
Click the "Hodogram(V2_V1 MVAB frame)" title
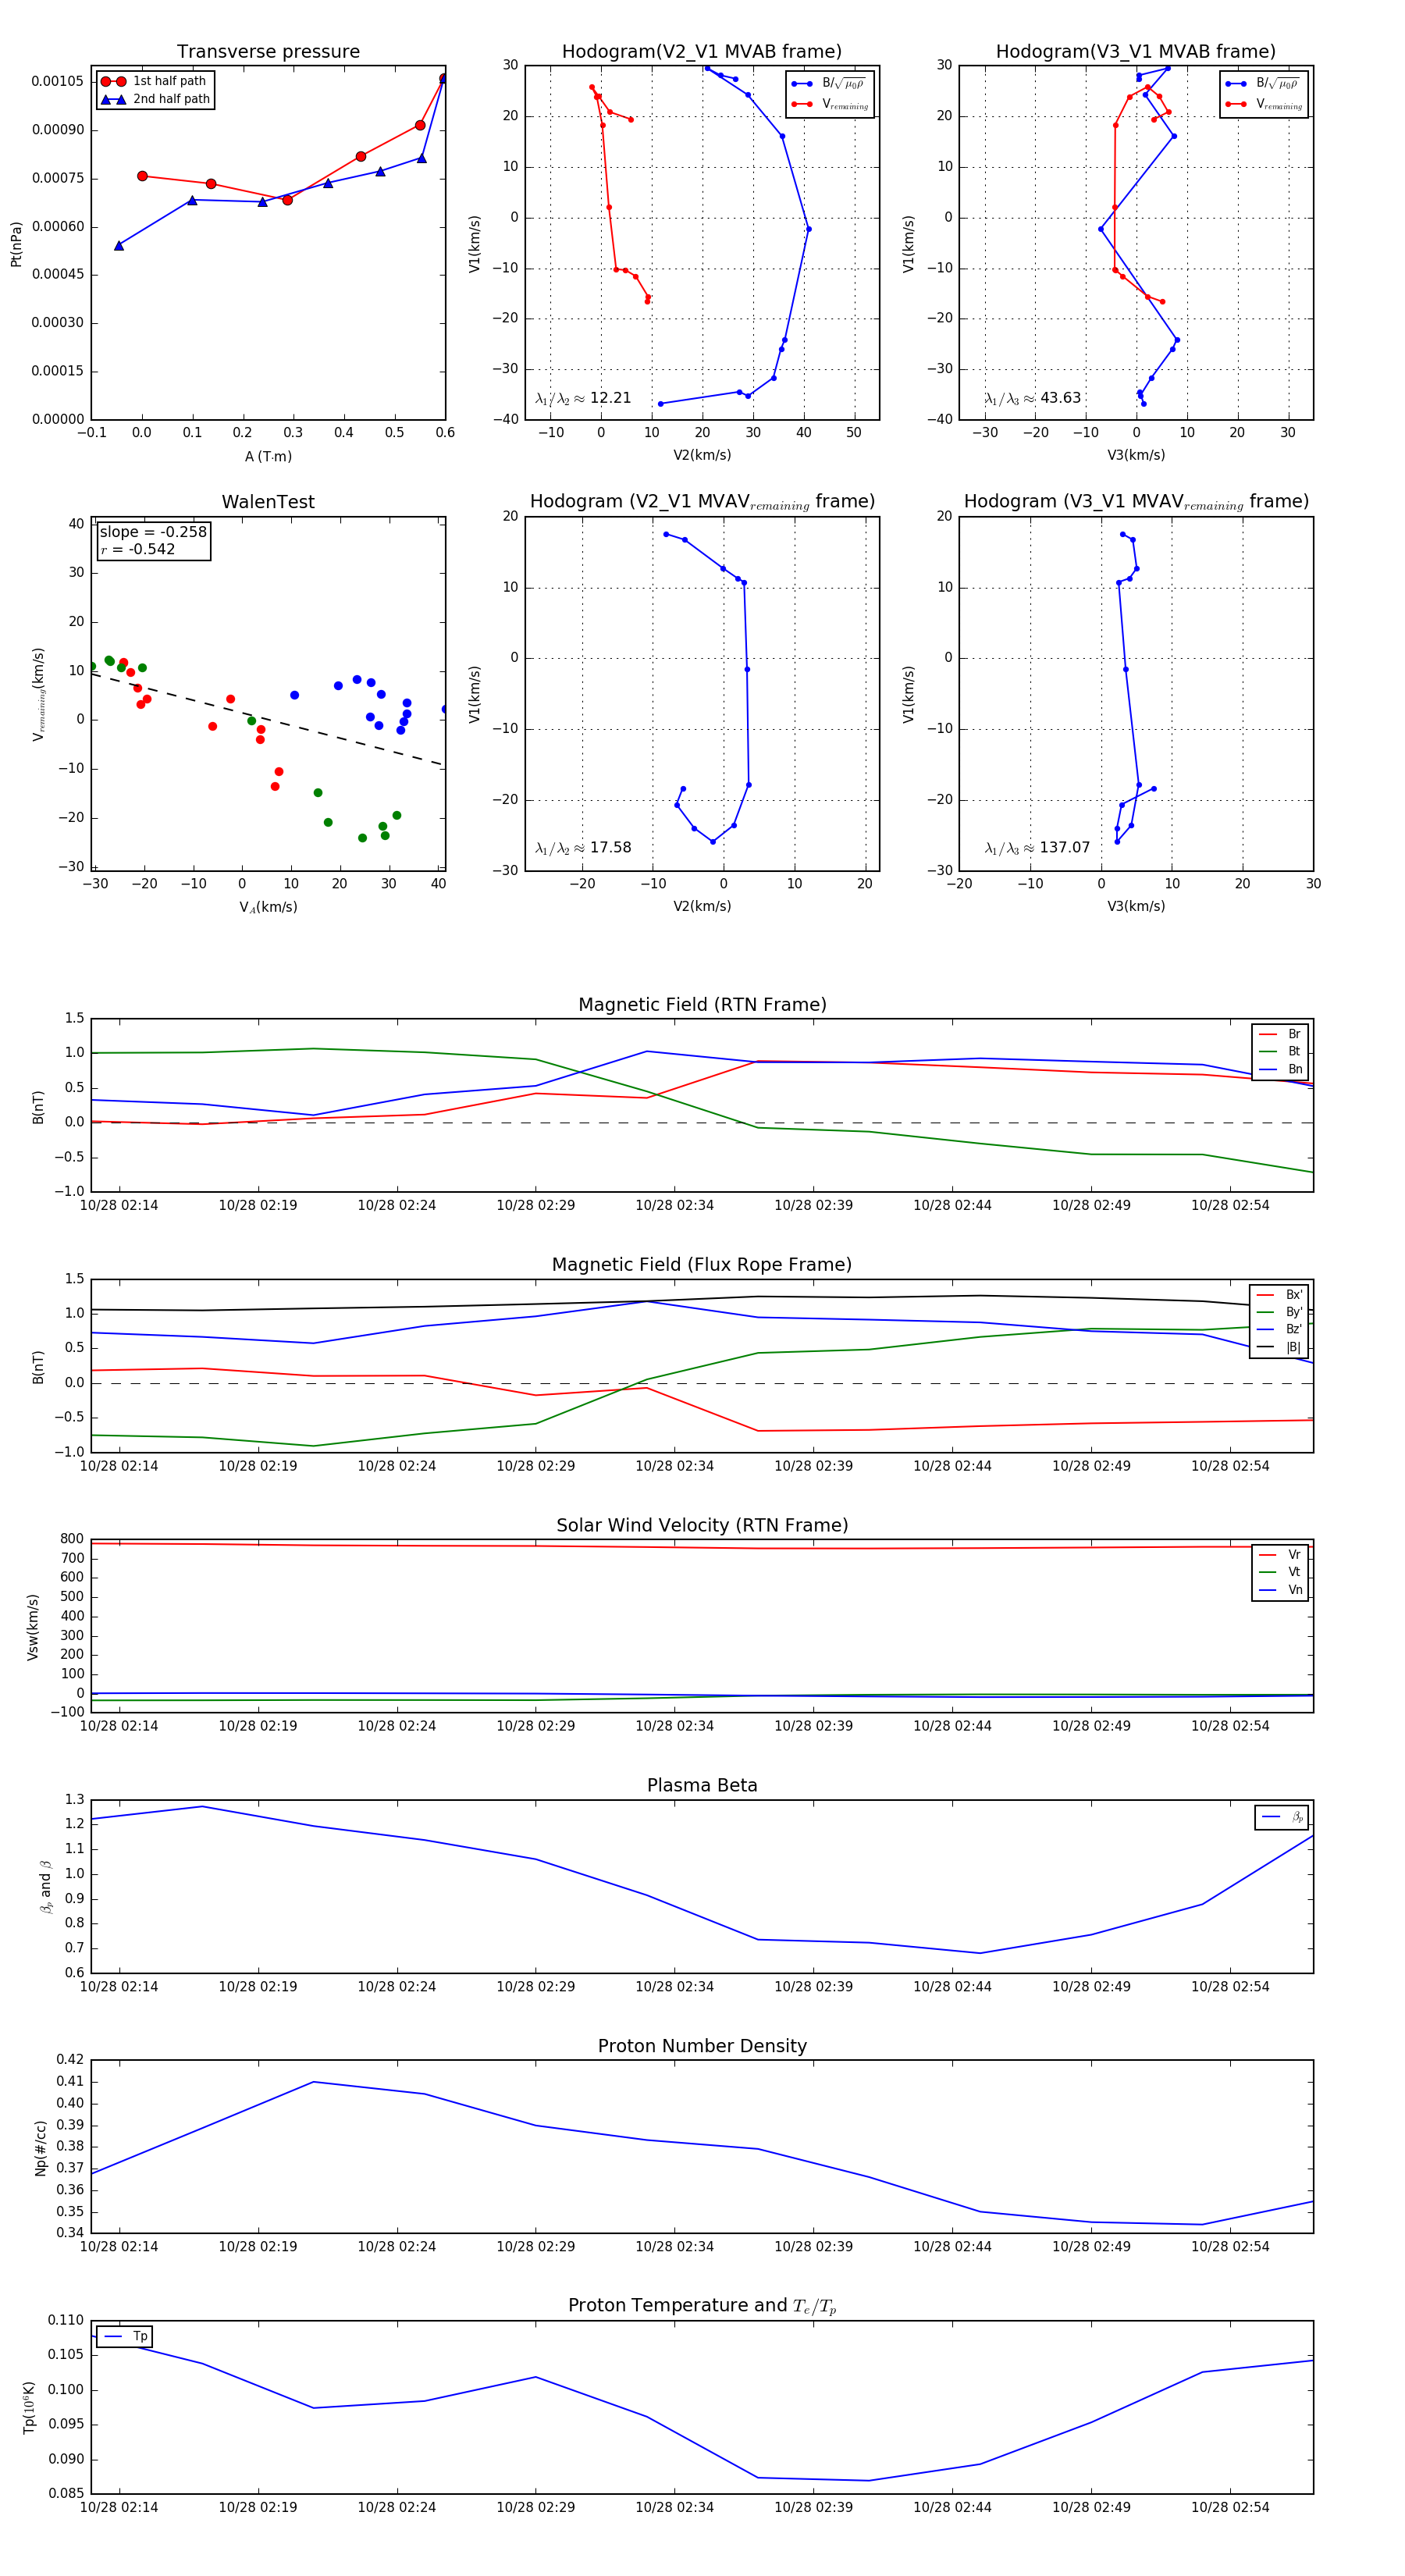pos(702,52)
